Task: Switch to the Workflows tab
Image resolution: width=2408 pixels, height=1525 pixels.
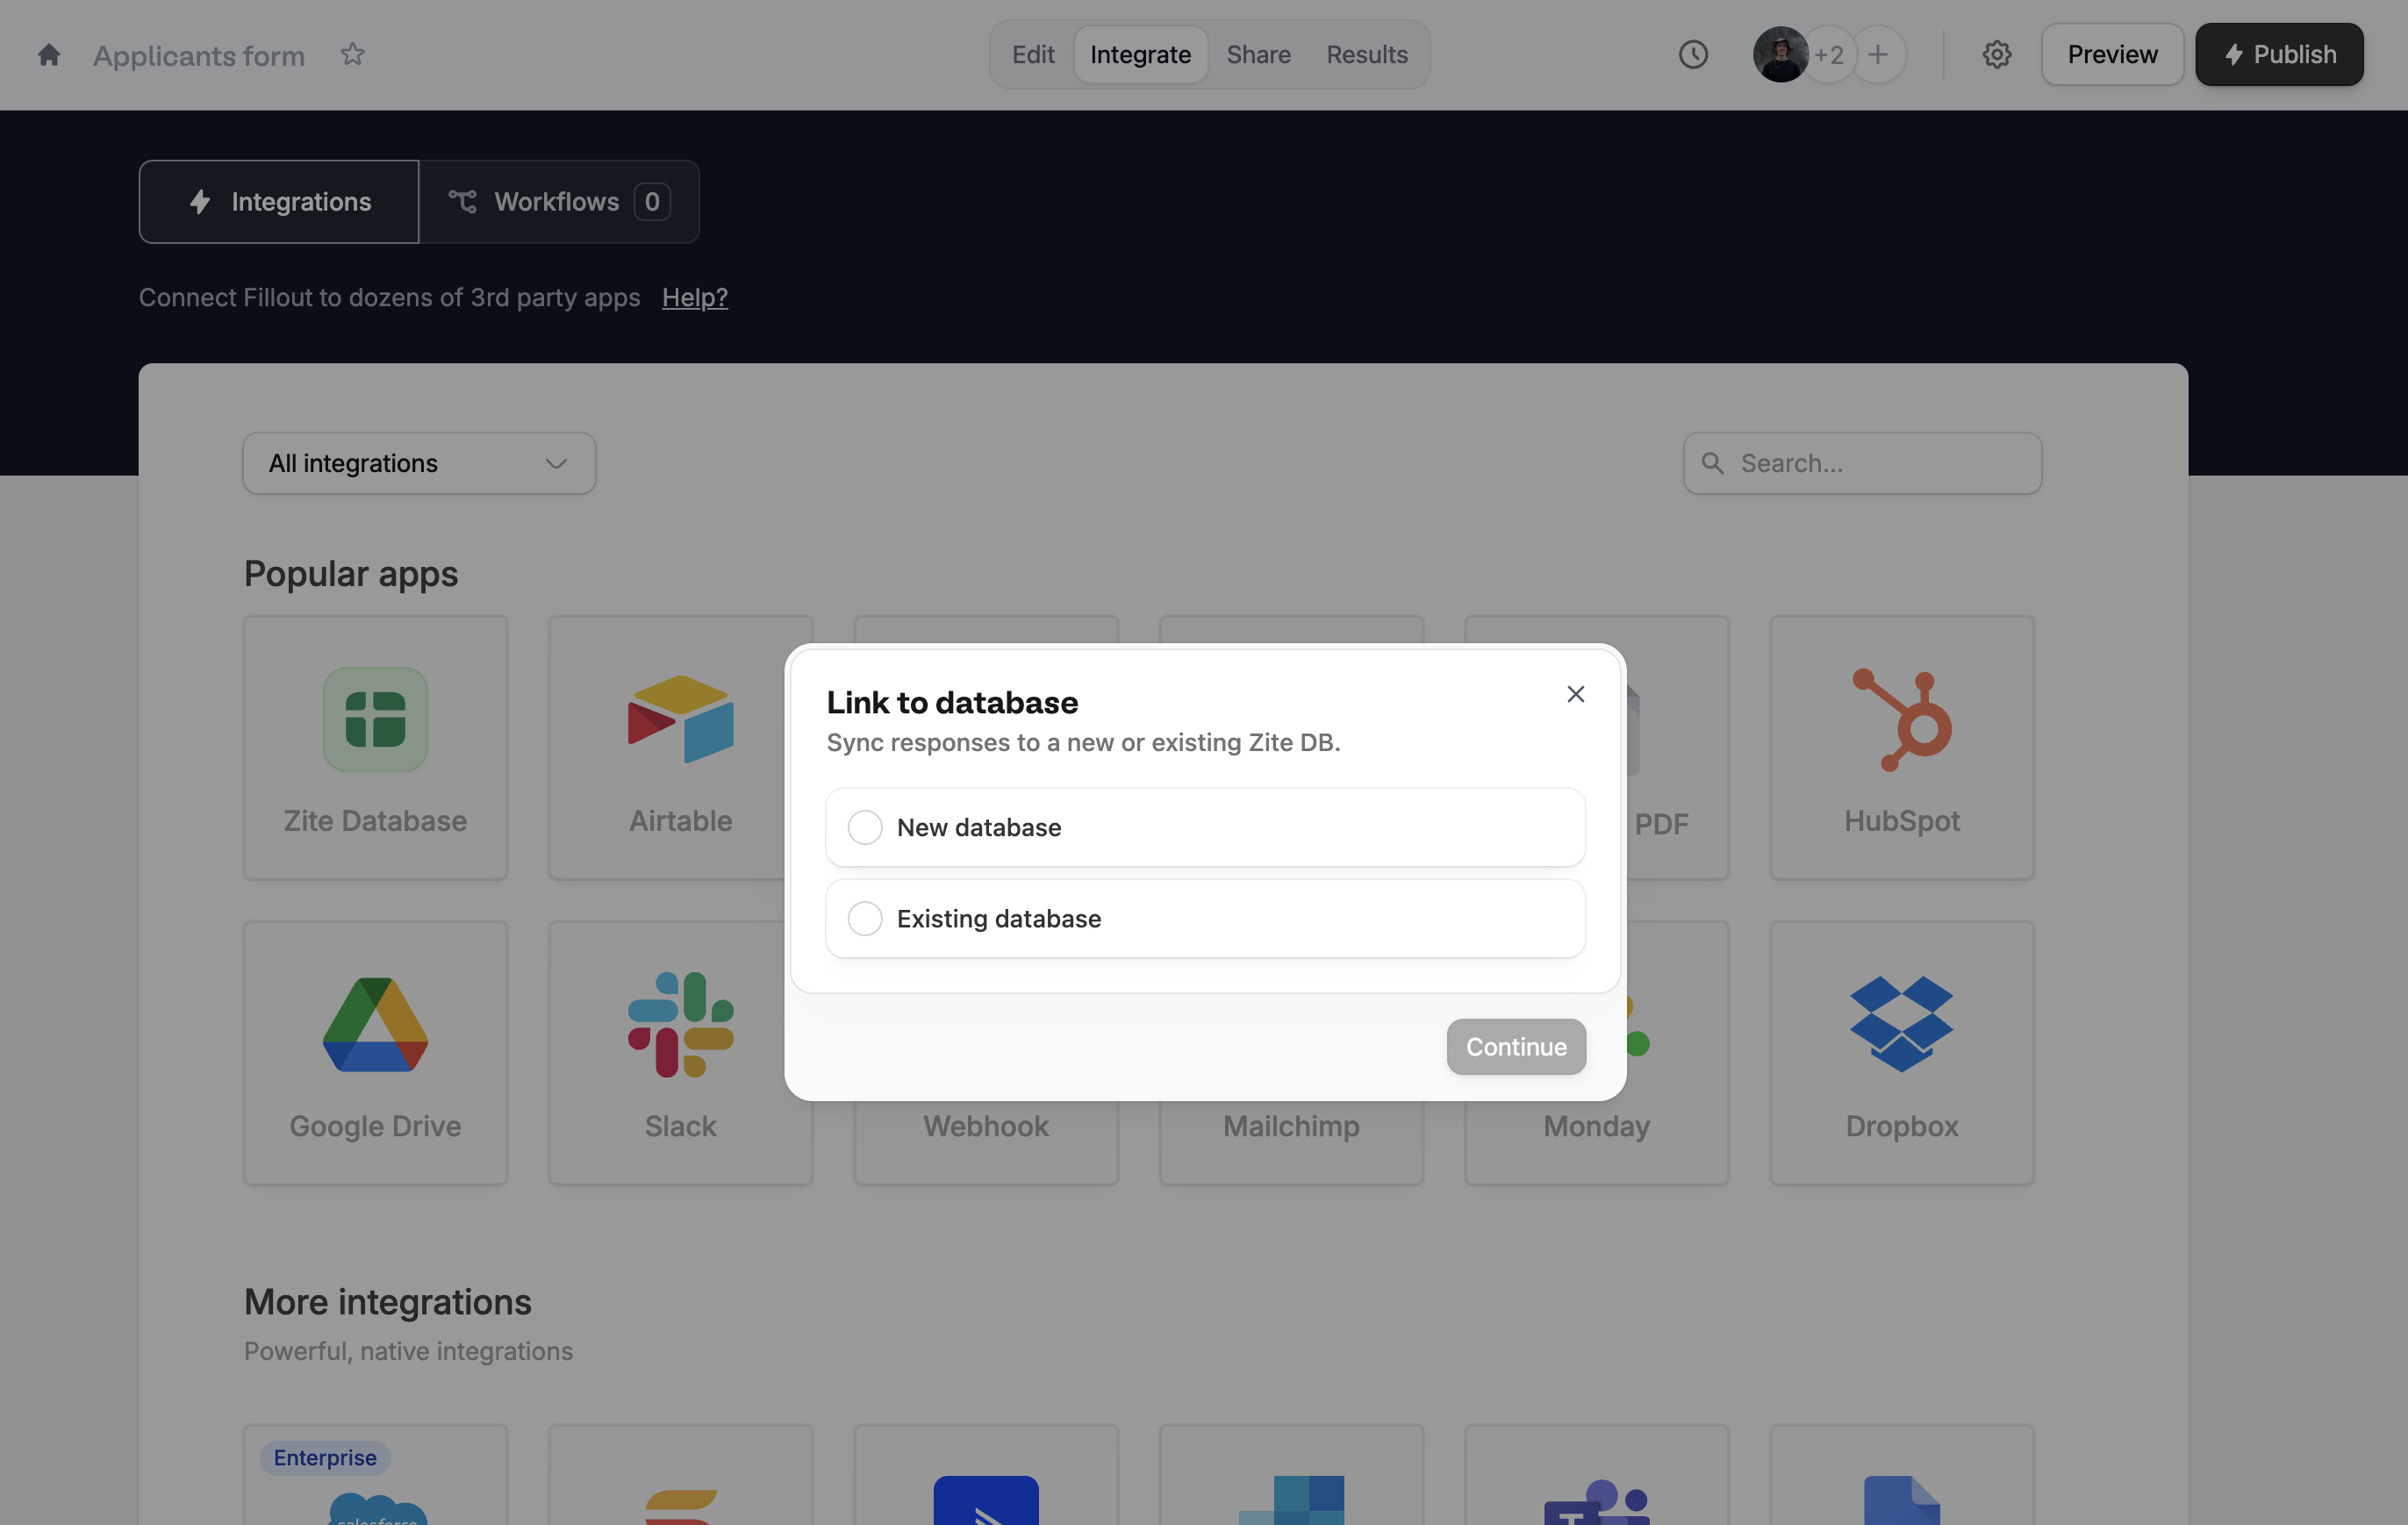Action: (x=558, y=202)
